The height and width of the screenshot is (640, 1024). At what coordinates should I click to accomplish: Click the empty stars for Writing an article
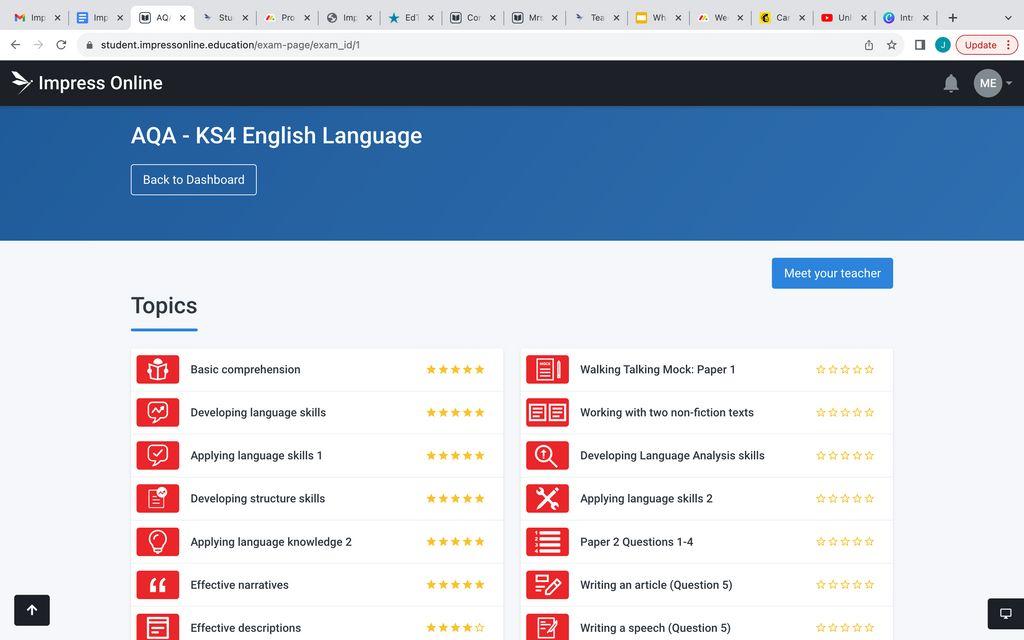pyautogui.click(x=845, y=585)
